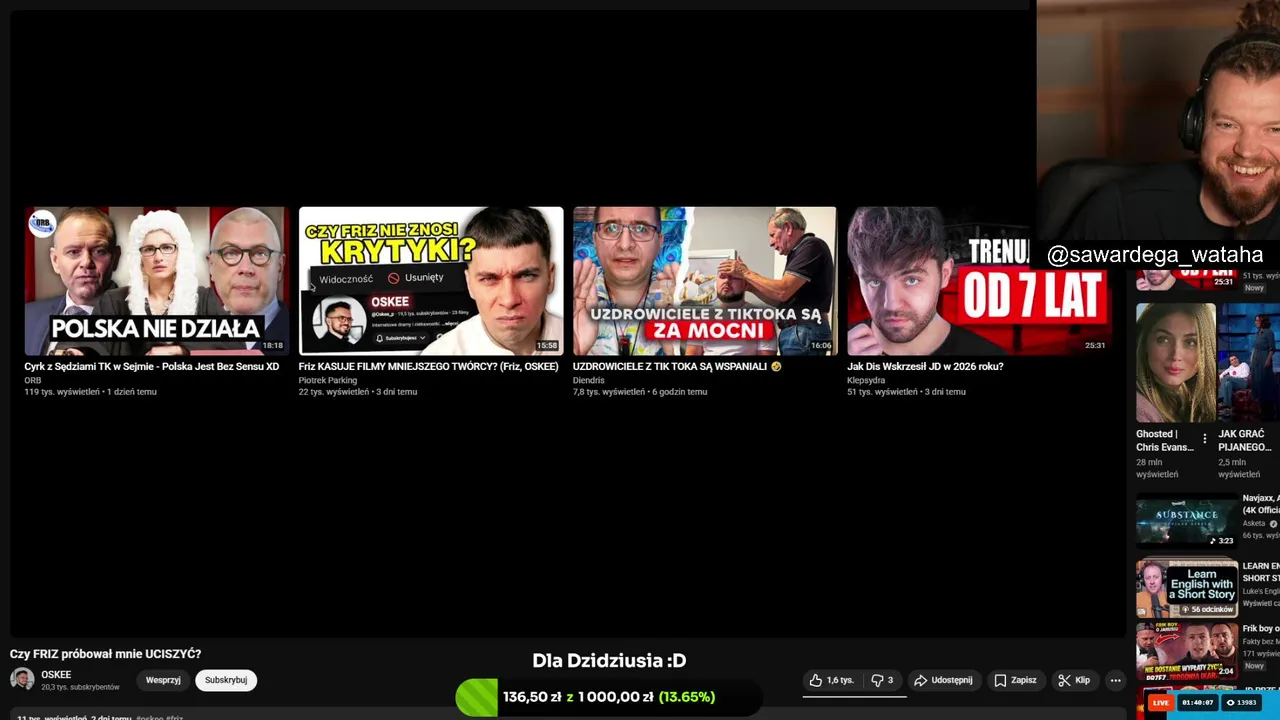Support the channel with Wesprzyj button
This screenshot has width=1280, height=720.
pos(163,680)
